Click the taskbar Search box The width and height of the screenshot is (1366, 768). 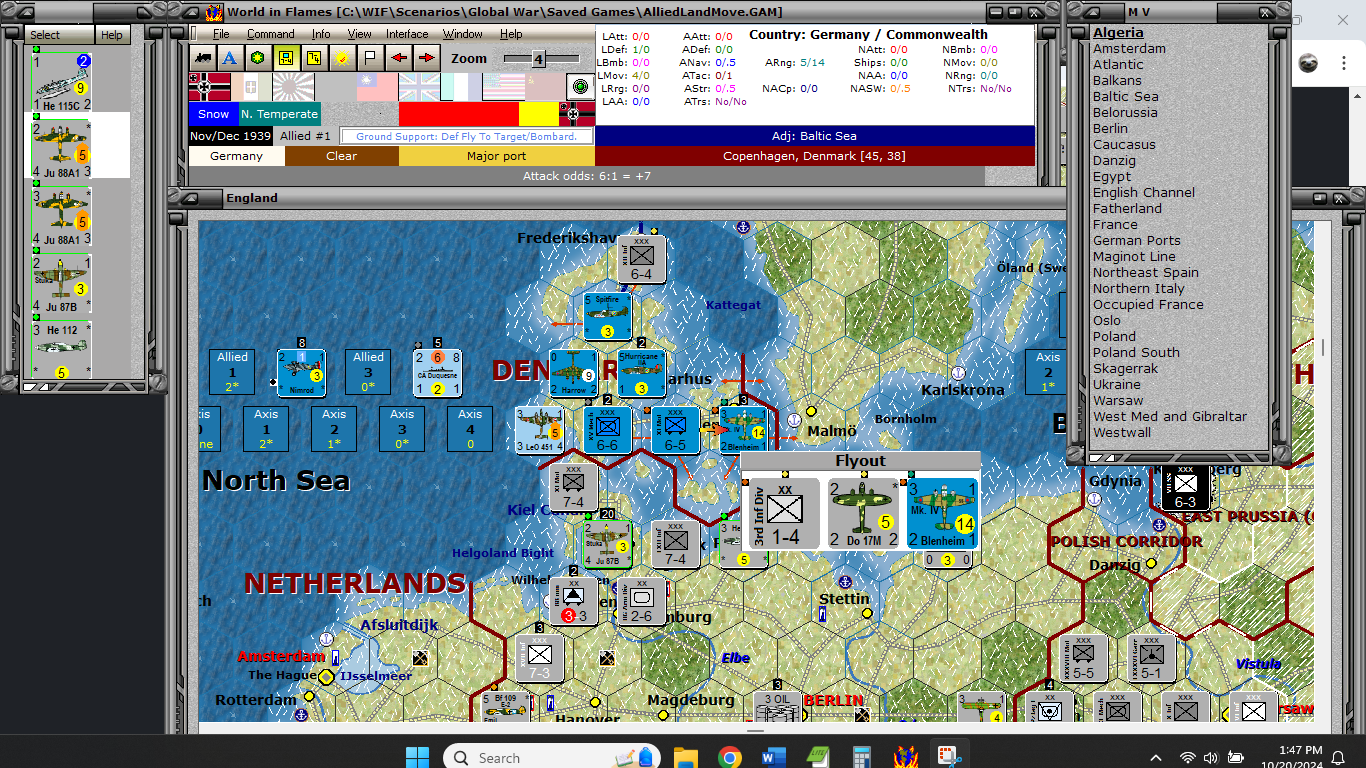coord(553,757)
